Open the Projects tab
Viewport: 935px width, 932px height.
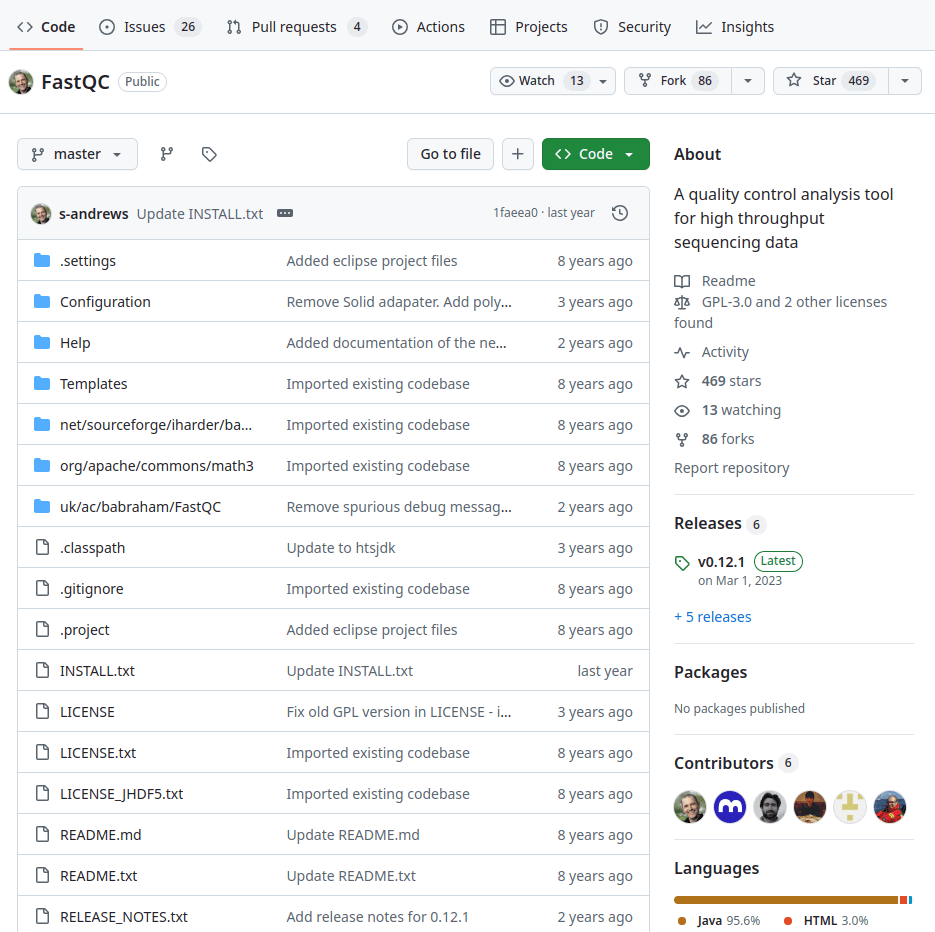(x=528, y=27)
